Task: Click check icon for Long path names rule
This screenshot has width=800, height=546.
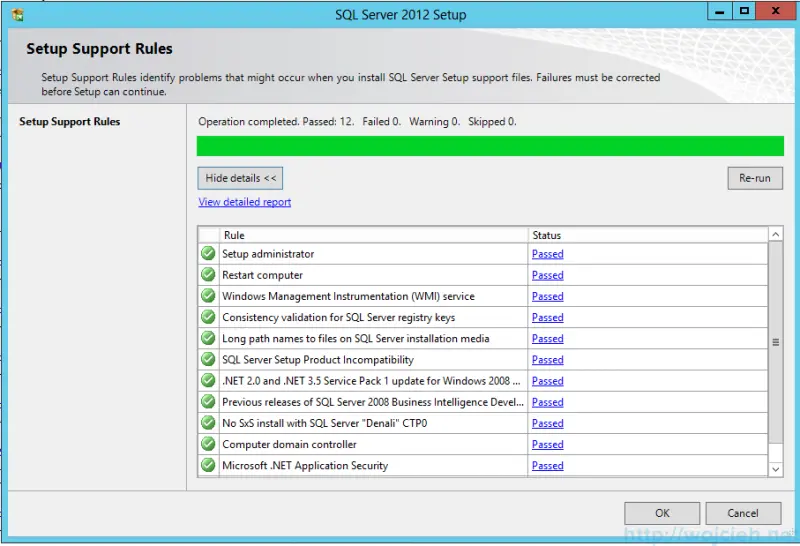Action: pyautogui.click(x=208, y=338)
